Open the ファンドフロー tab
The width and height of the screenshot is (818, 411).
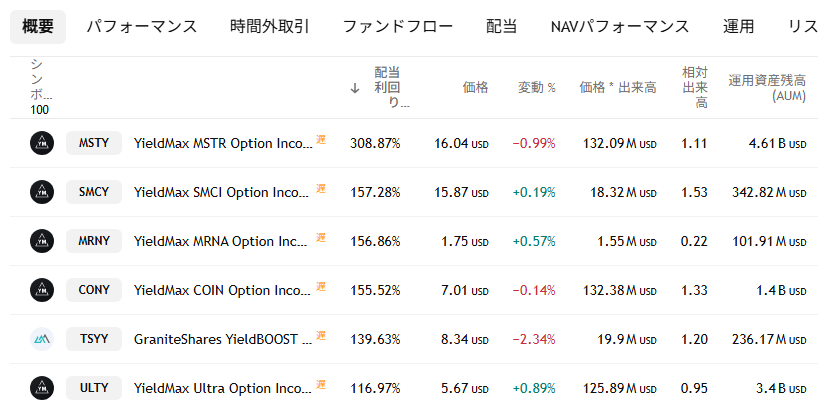(397, 27)
